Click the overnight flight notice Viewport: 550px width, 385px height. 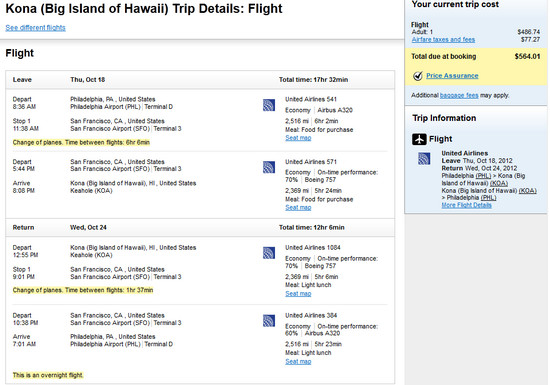pyautogui.click(x=48, y=375)
